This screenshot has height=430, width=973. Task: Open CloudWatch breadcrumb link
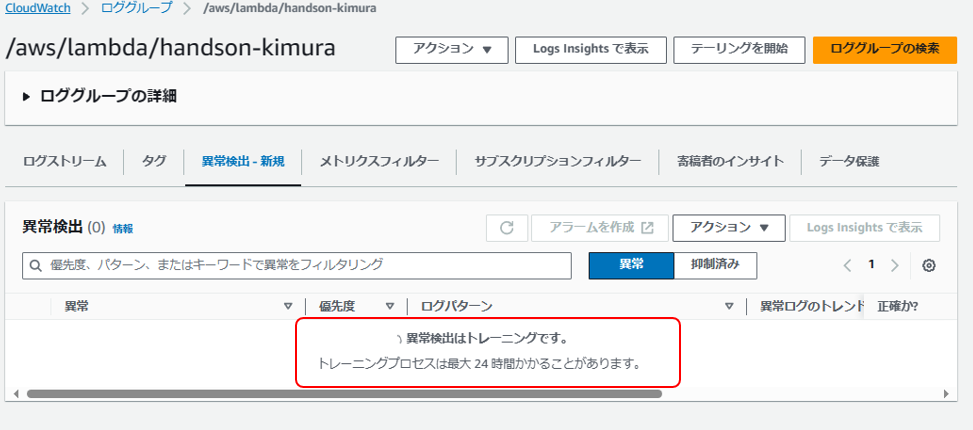(38, 9)
